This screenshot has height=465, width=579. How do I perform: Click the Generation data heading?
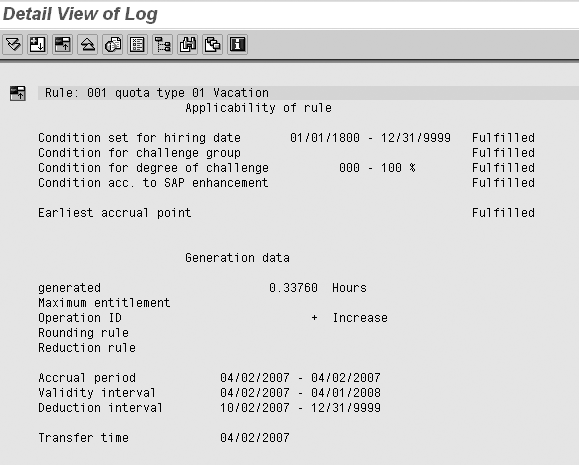(x=237, y=257)
